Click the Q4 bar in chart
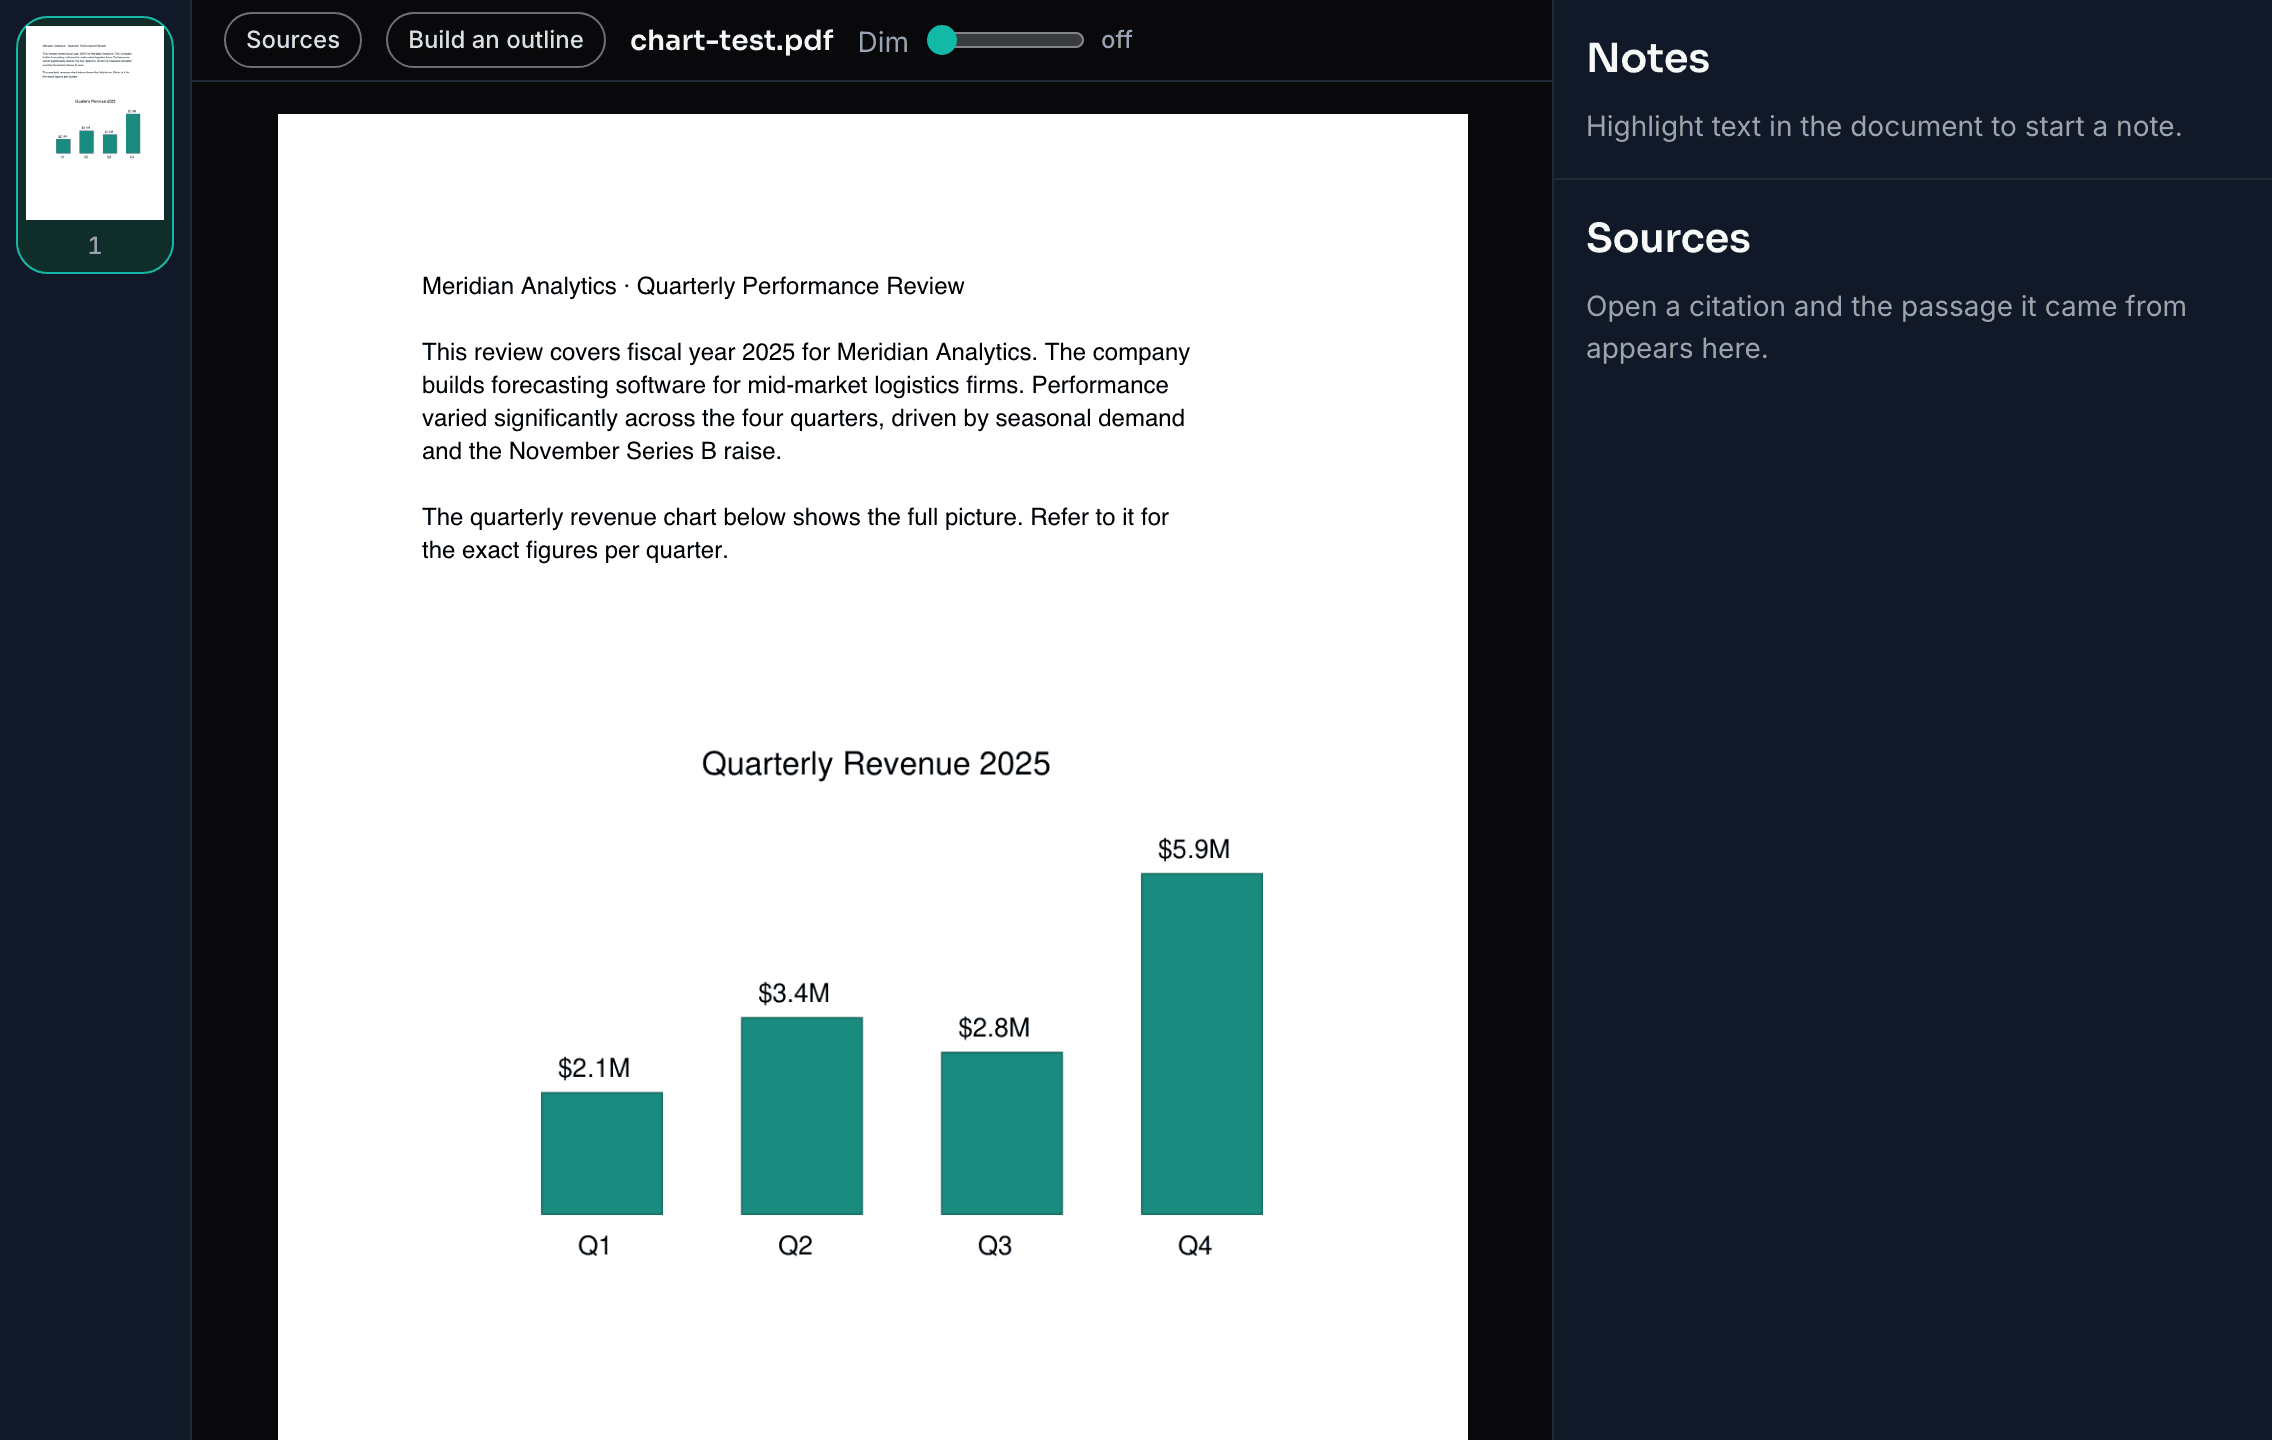 click(1201, 1044)
